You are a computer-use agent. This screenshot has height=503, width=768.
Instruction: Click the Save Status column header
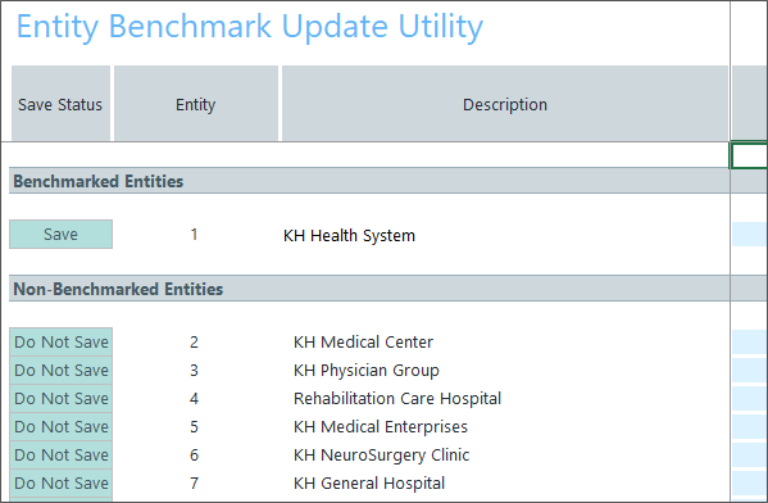61,104
